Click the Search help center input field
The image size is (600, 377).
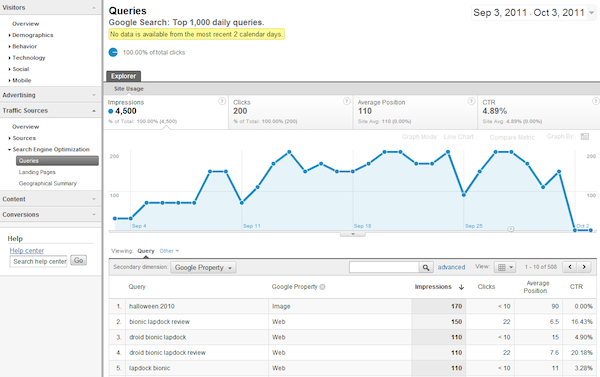pyautogui.click(x=39, y=261)
